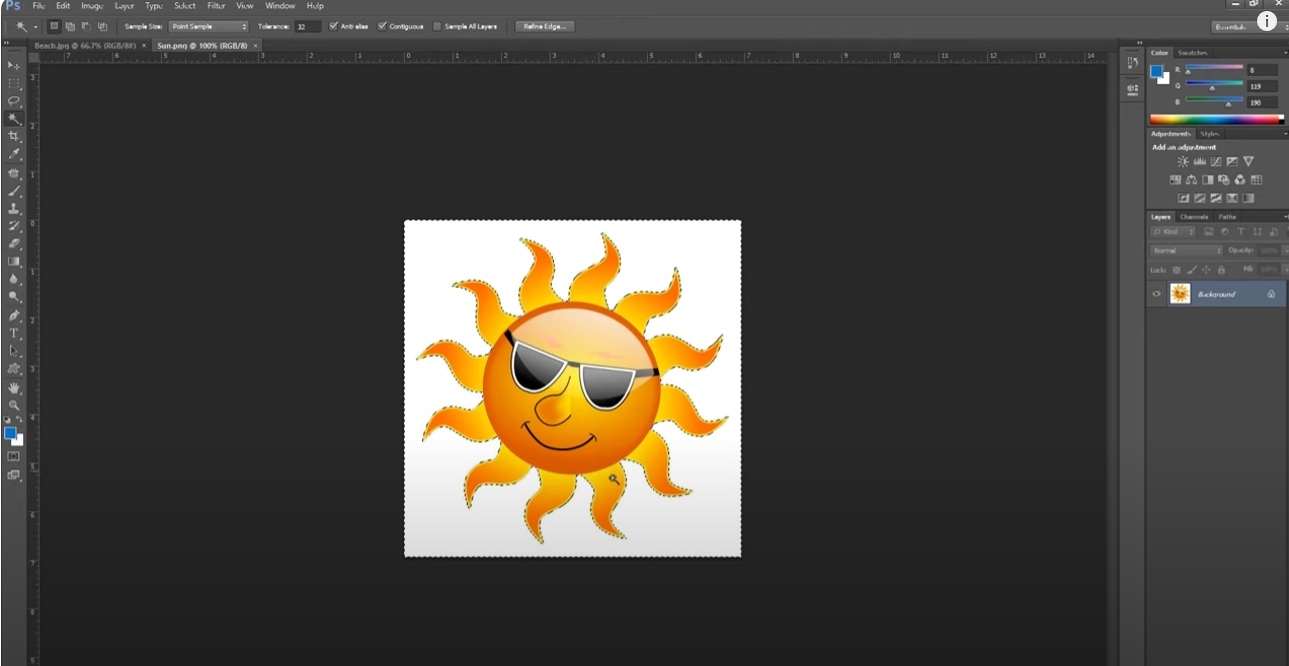Open the blend mode dropdown showing Normal
Viewport: 1289px width, 666px height.
point(1185,250)
